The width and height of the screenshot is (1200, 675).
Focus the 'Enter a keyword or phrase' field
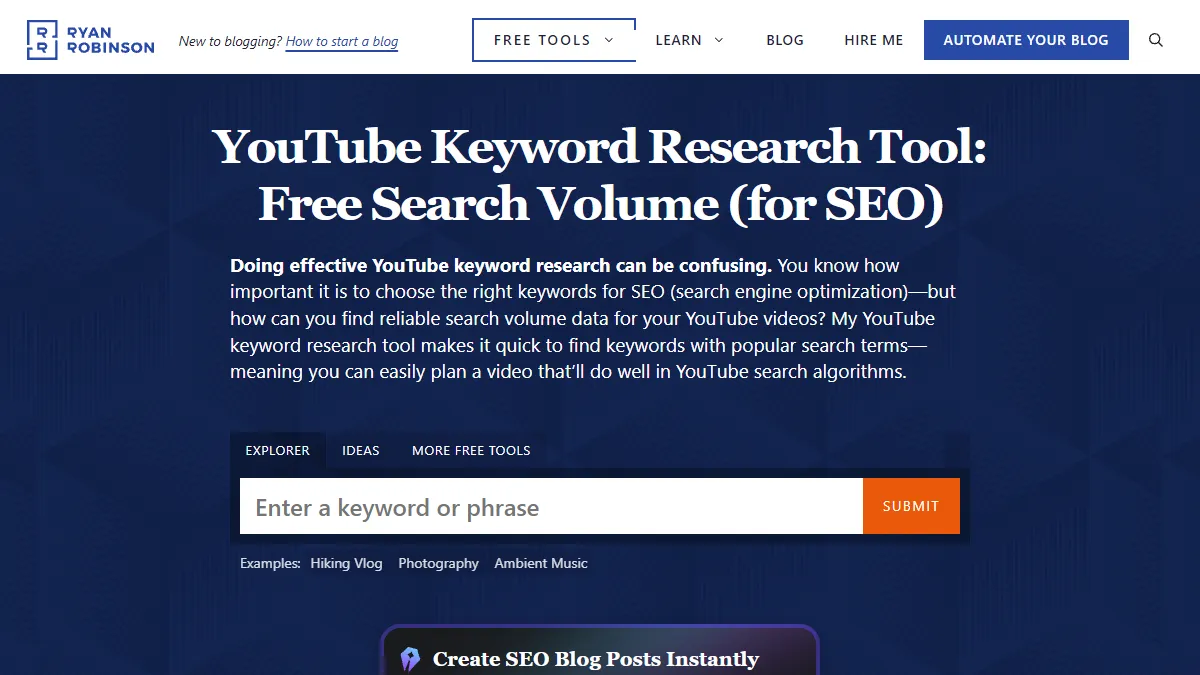551,506
